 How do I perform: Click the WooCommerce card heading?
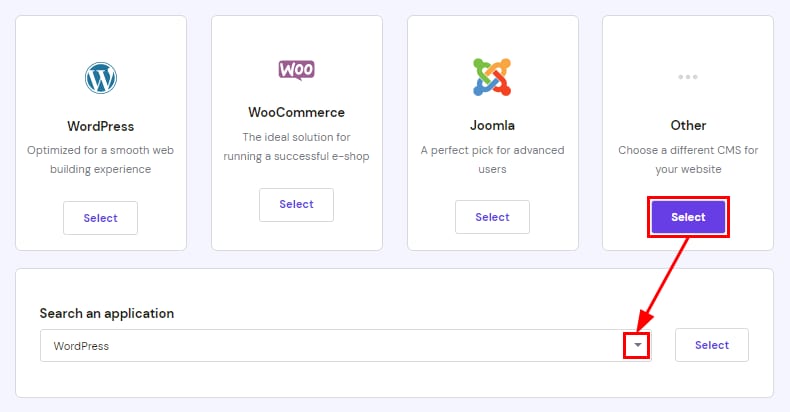pyautogui.click(x=296, y=112)
